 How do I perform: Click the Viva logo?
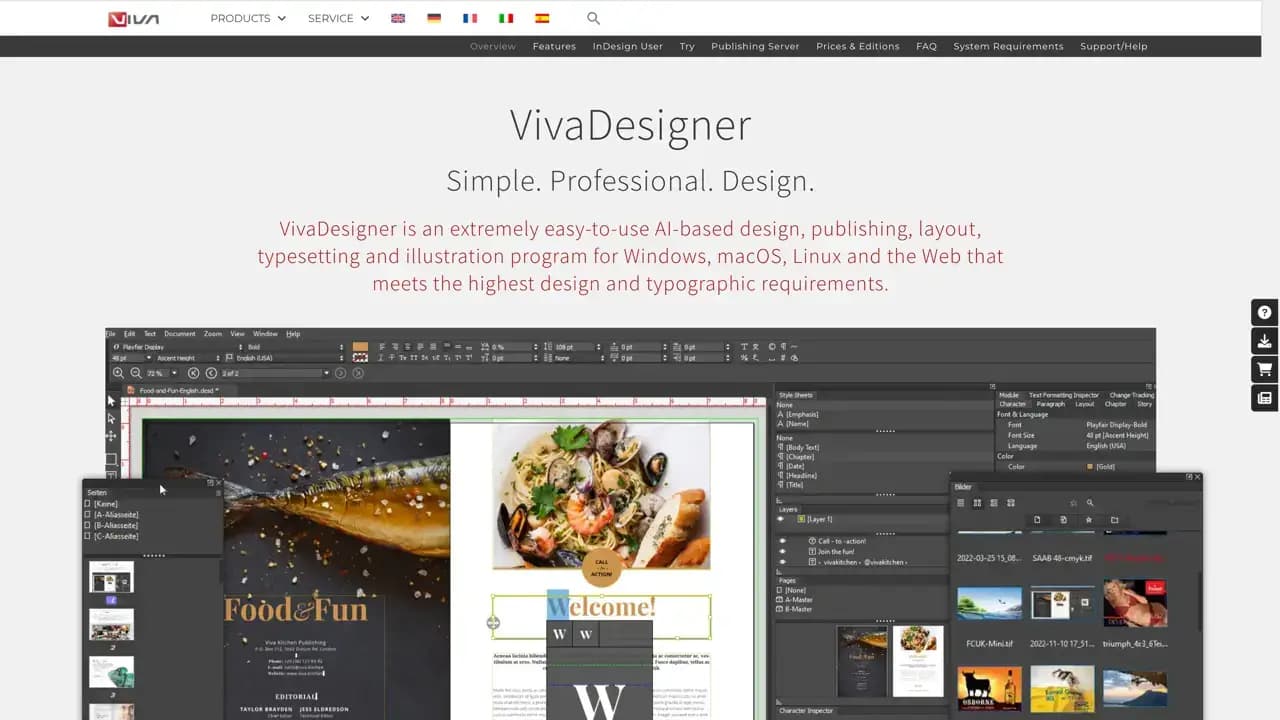click(x=134, y=18)
